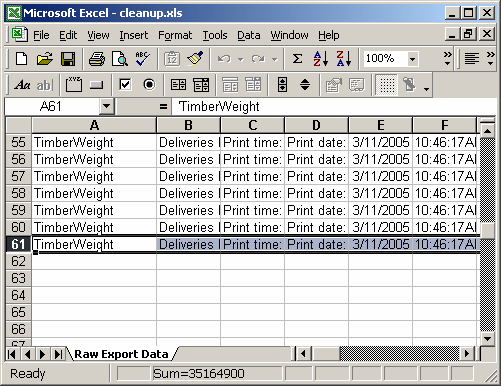
Task: Click the Excel workbook icon beside File menu
Action: (19, 35)
